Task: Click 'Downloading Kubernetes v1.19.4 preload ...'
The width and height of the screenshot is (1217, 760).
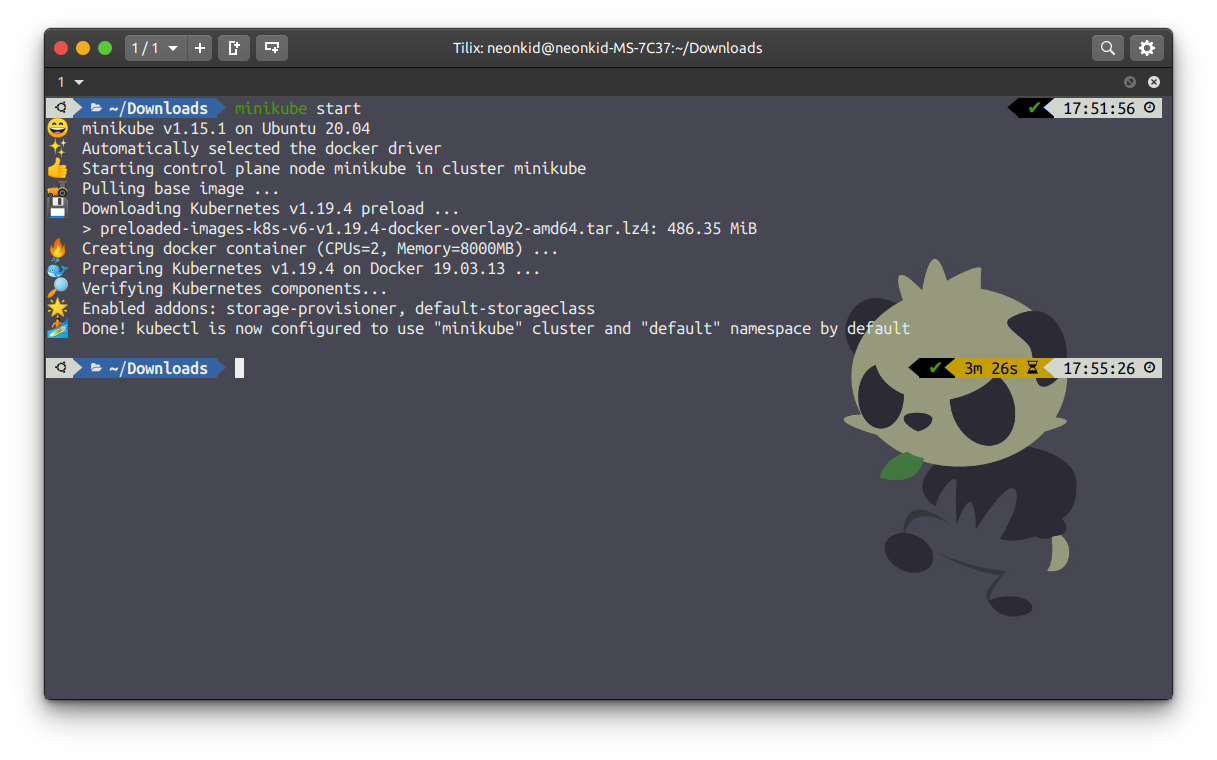Action: [x=271, y=208]
